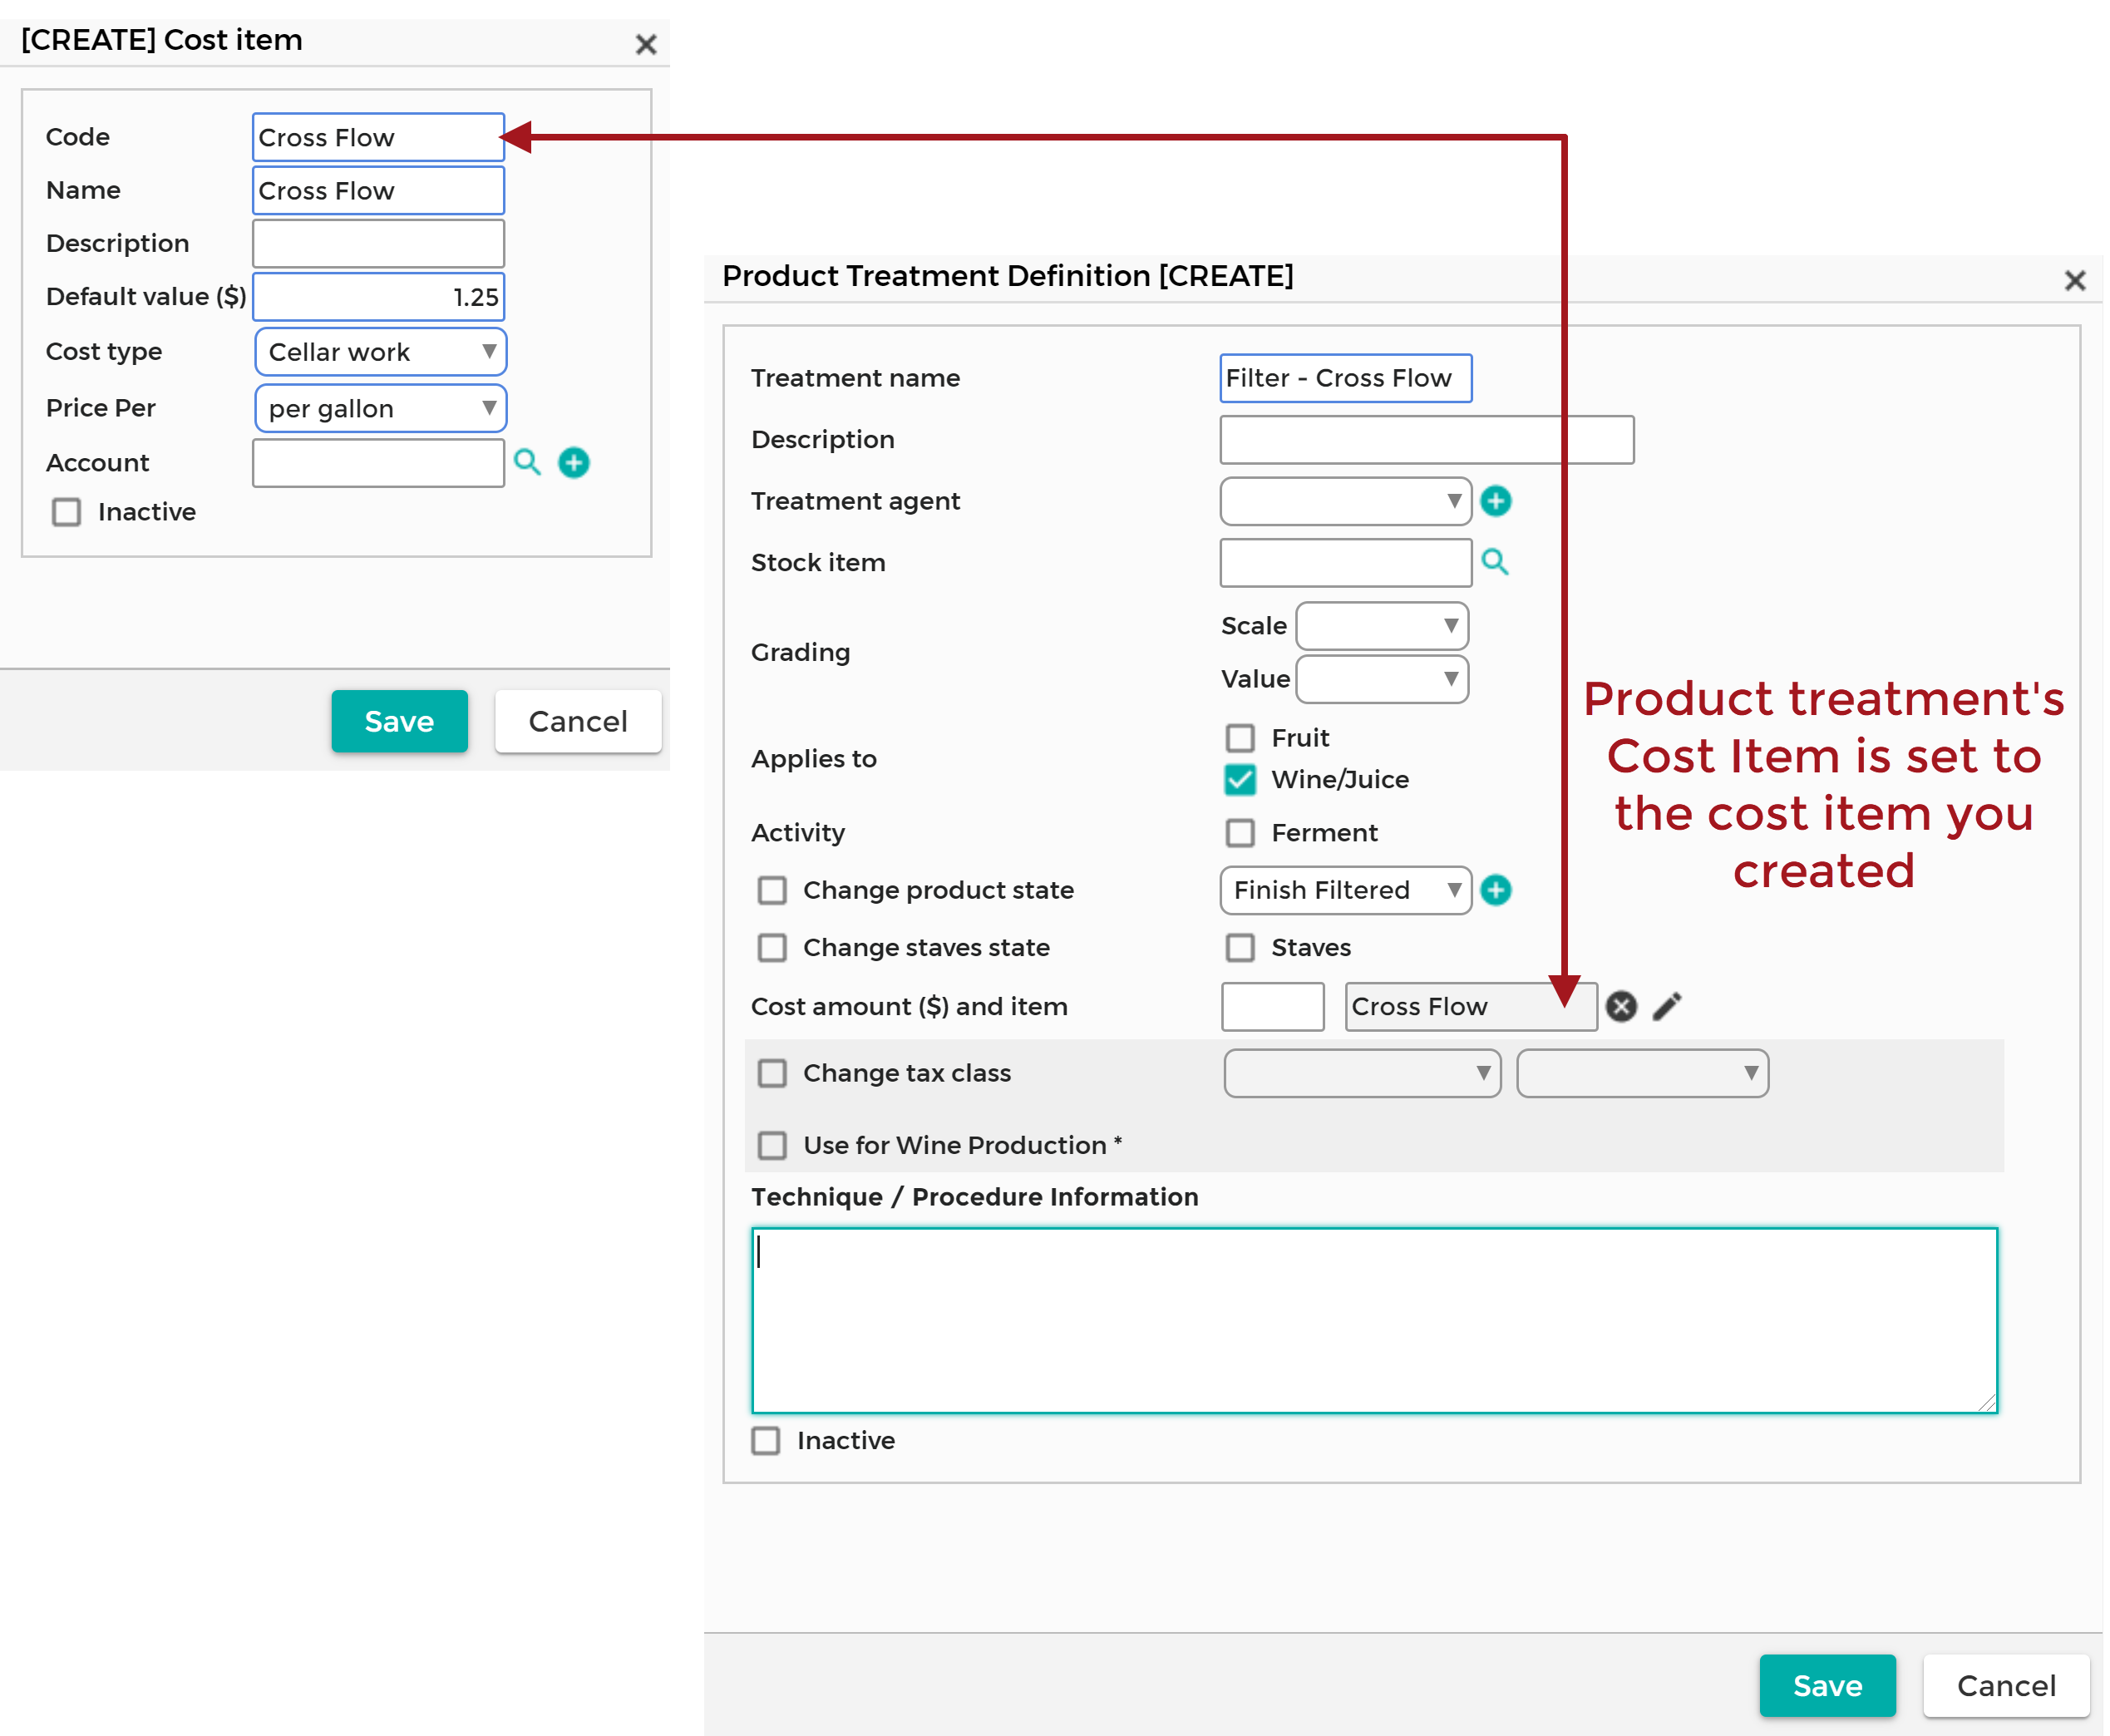Search for an account in Cost item dialog
Screen dimensions: 2110x1736
tap(527, 462)
